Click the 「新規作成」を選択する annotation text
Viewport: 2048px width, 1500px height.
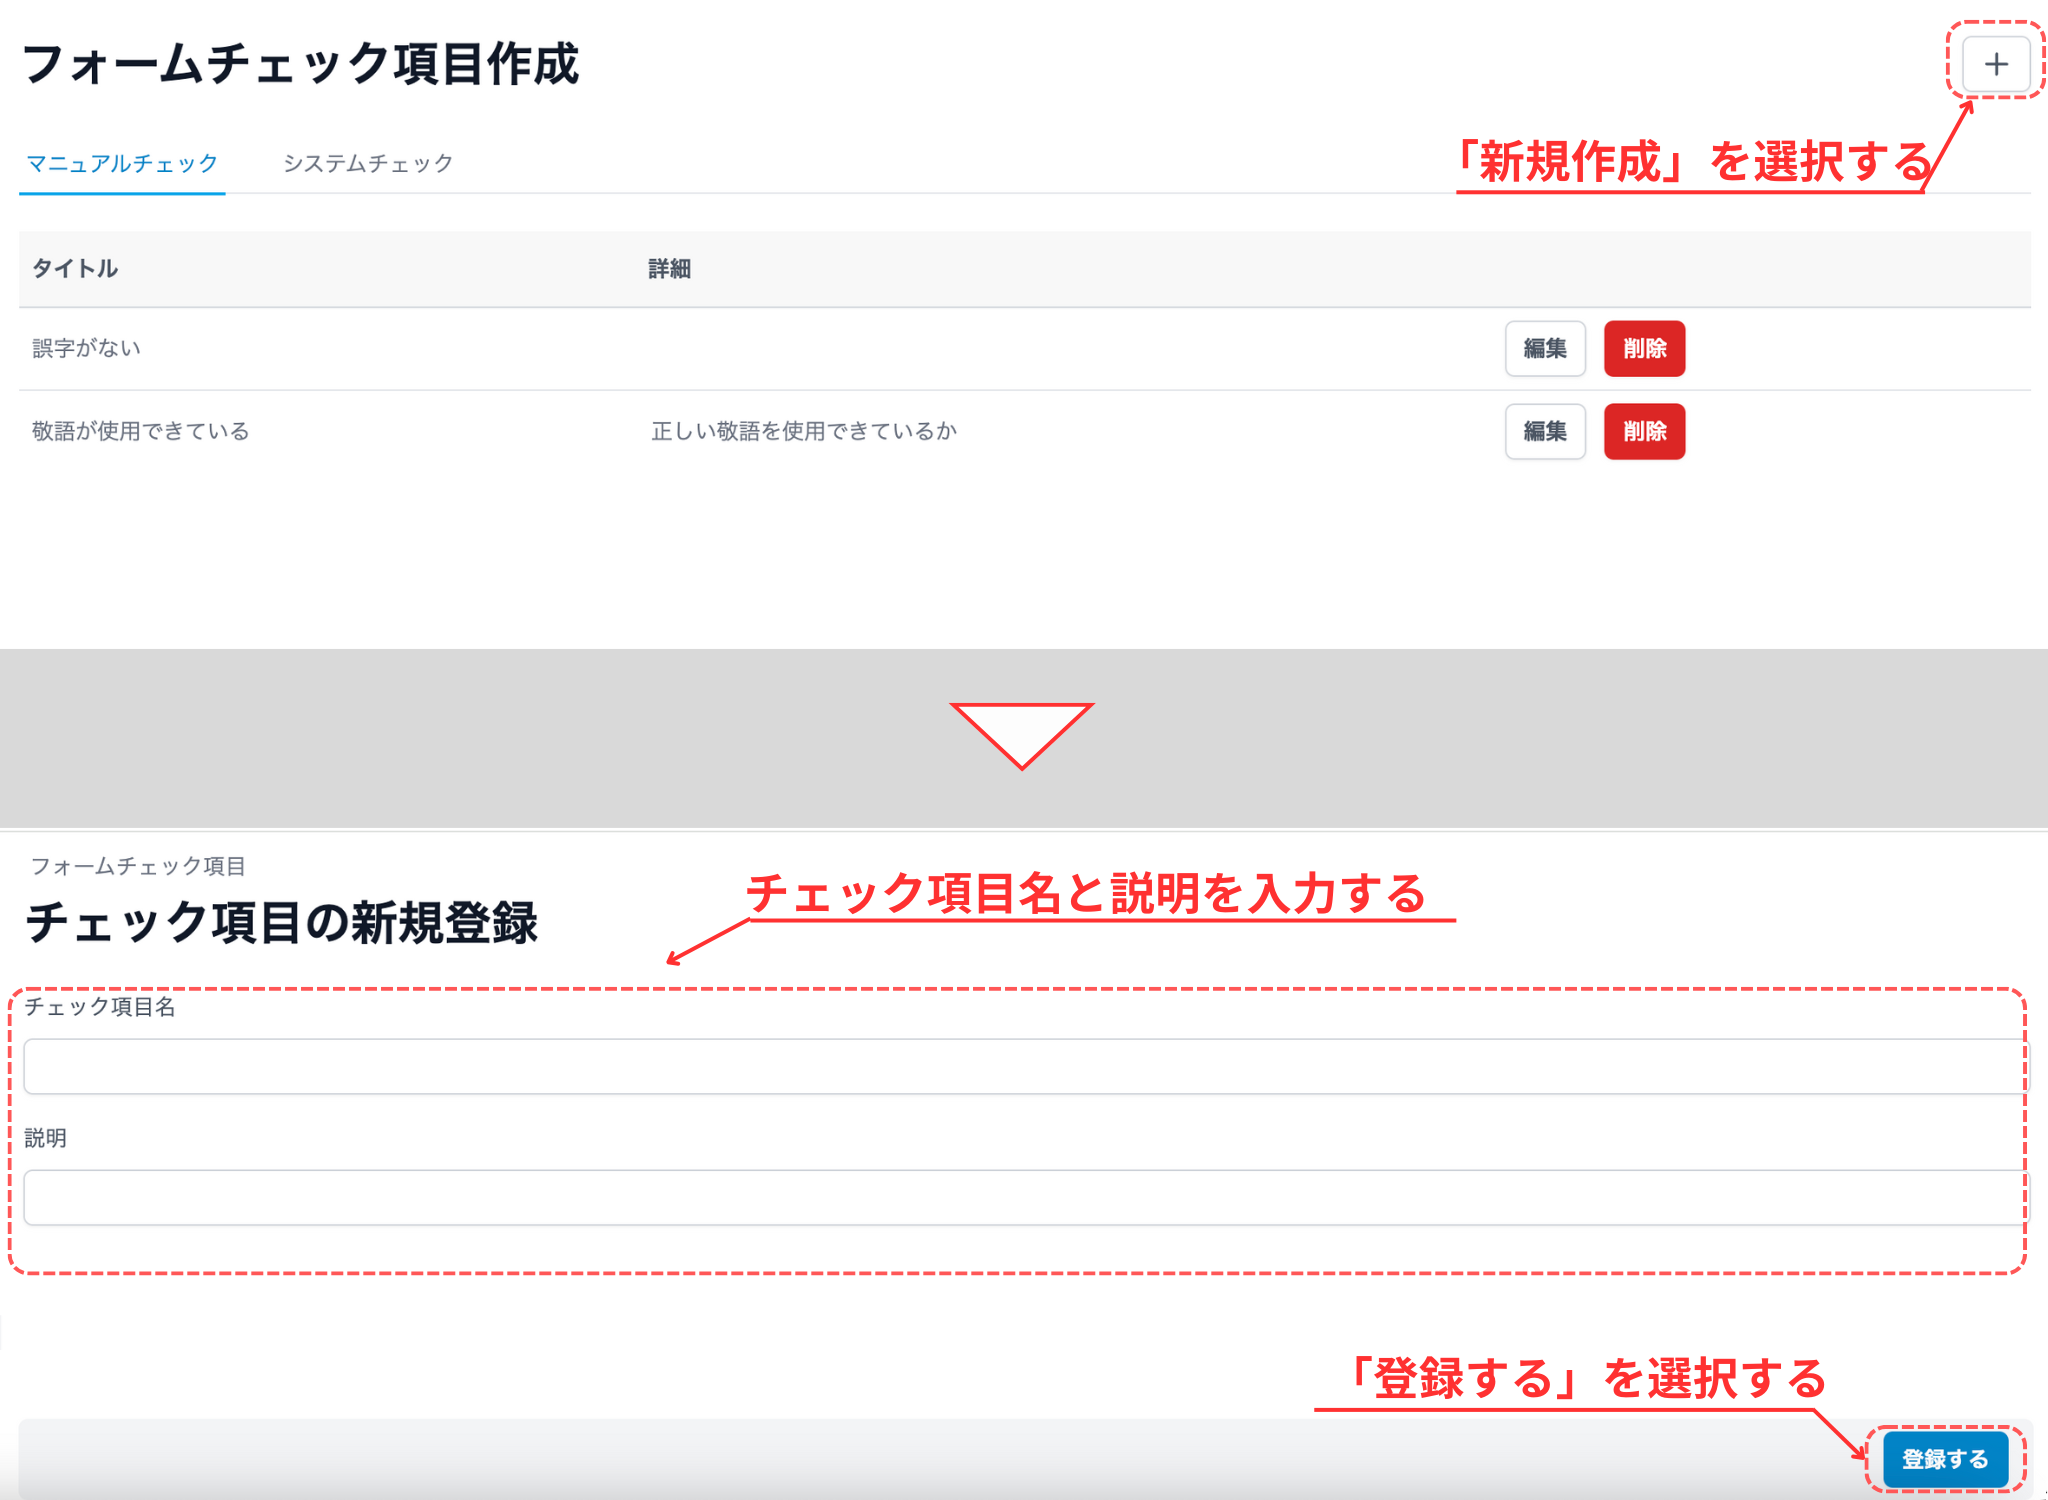[1690, 162]
